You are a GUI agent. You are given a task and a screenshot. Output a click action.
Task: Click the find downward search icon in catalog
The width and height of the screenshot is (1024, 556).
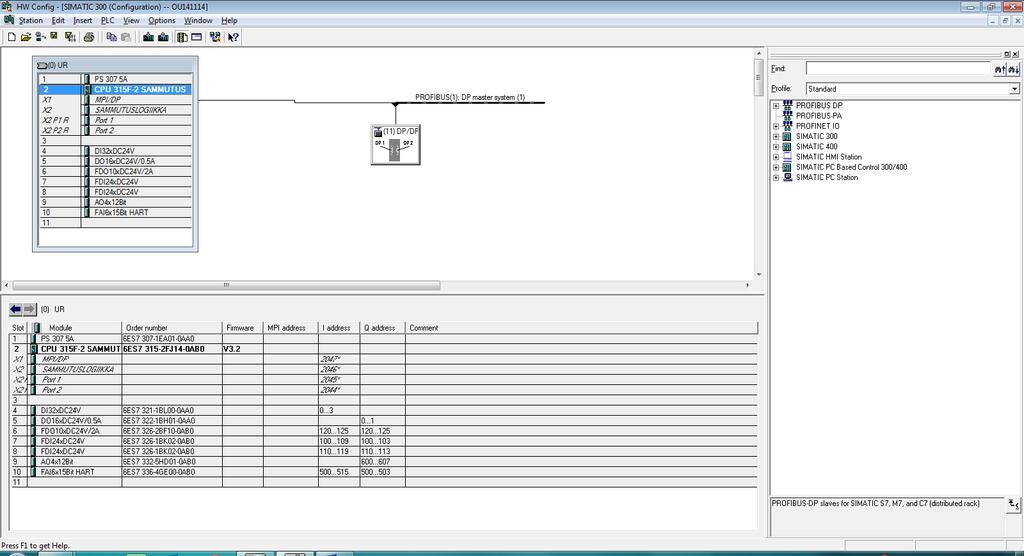click(1013, 69)
